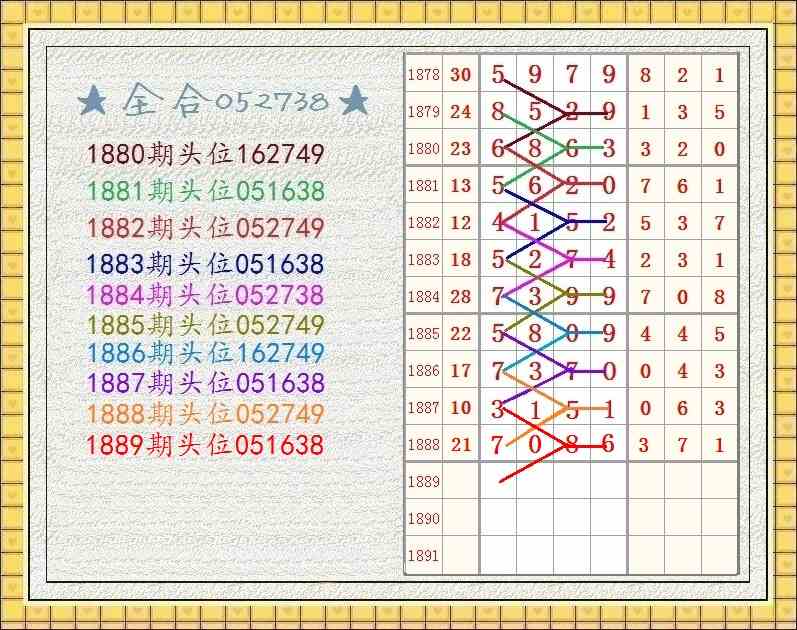The height and width of the screenshot is (630, 797).
Task: Click the orange 1888期头位052749 entry
Action: point(205,414)
